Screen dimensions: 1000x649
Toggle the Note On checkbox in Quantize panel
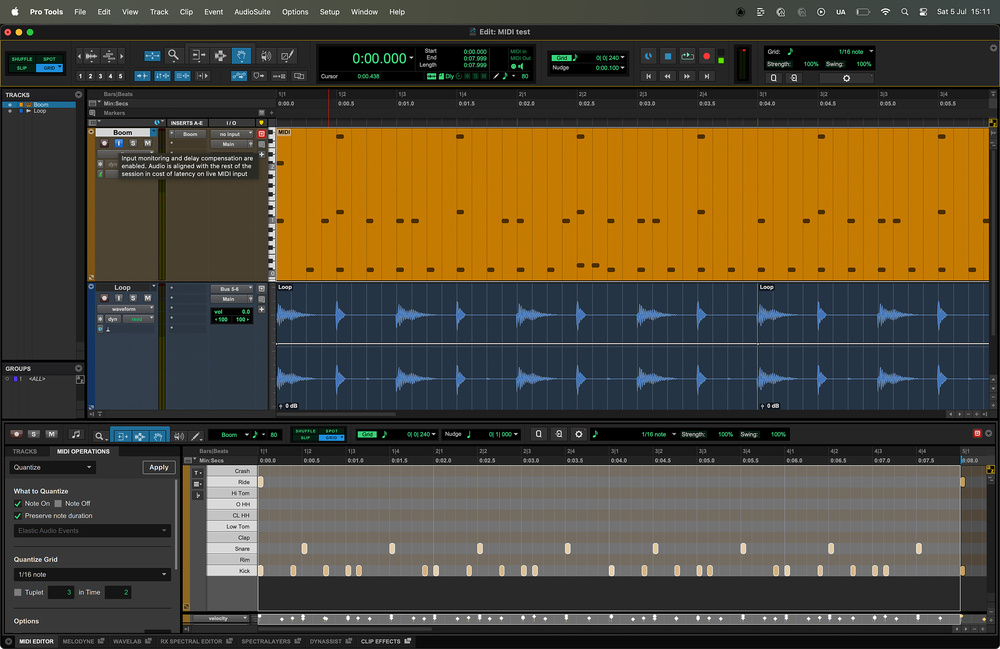click(x=18, y=504)
